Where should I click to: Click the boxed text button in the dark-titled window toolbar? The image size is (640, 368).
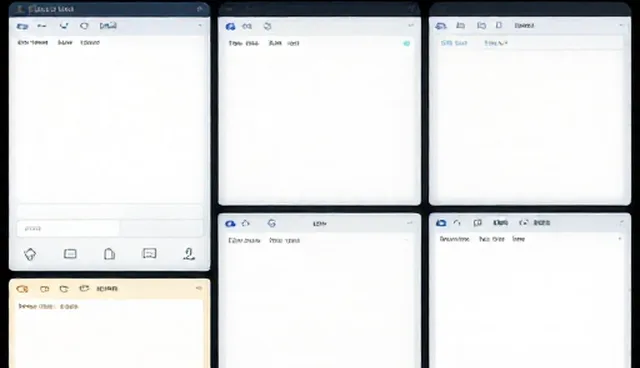point(108,26)
